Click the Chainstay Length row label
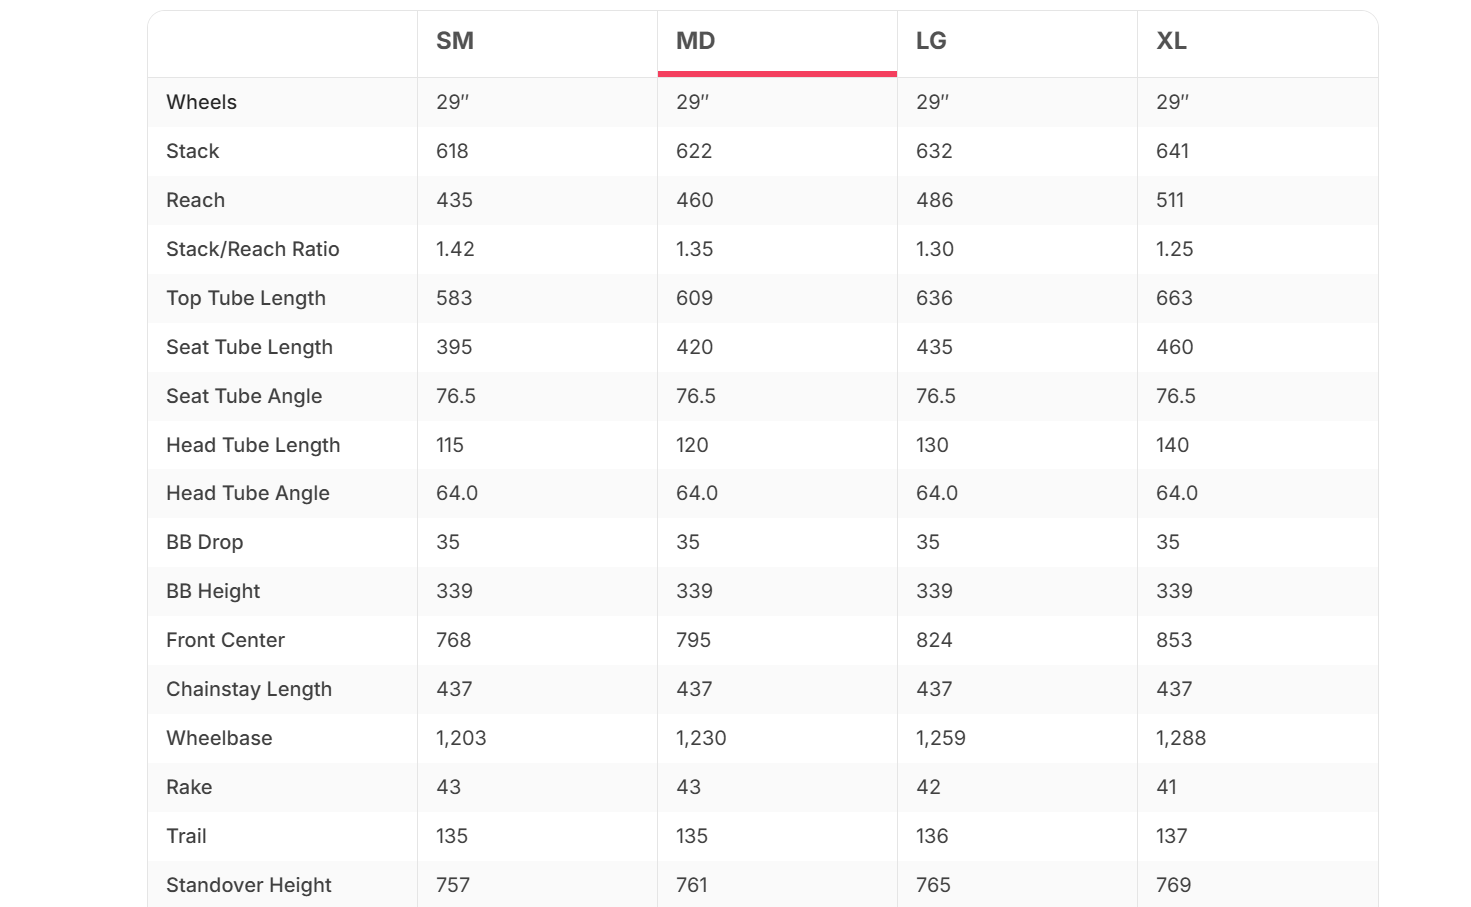Image resolution: width=1471 pixels, height=907 pixels. coord(249,689)
